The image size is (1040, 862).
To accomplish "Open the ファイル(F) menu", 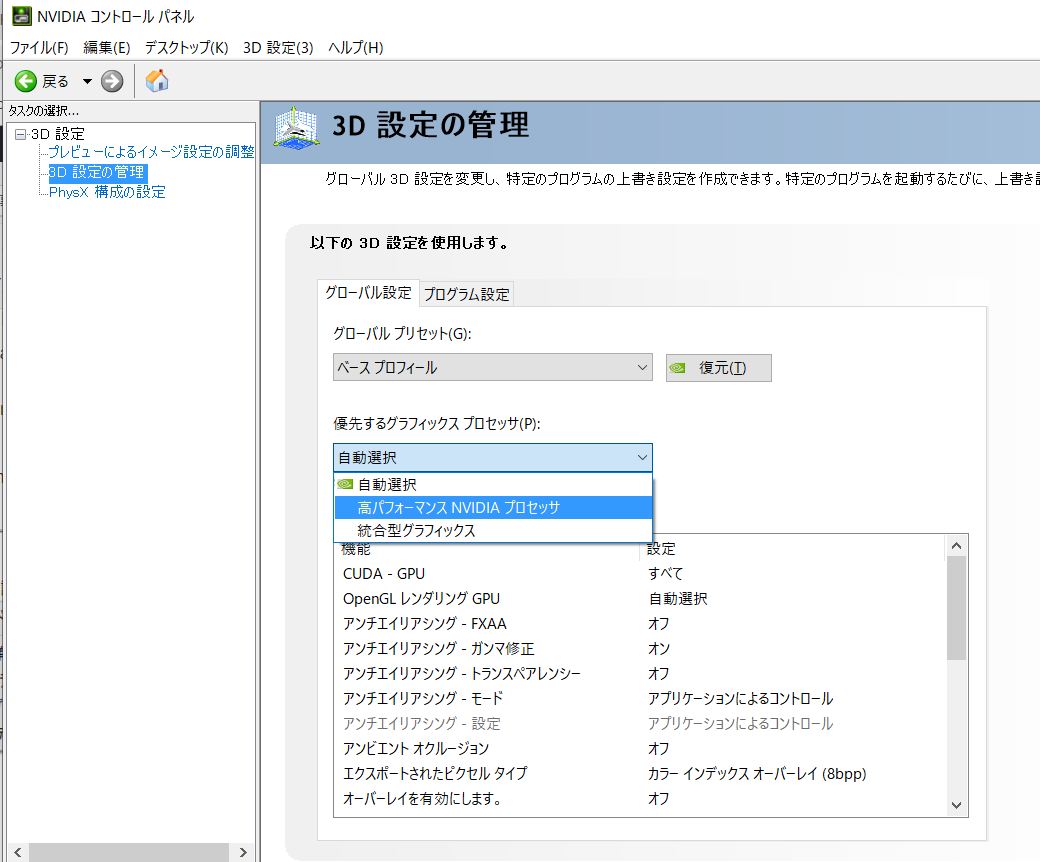I will [39, 48].
